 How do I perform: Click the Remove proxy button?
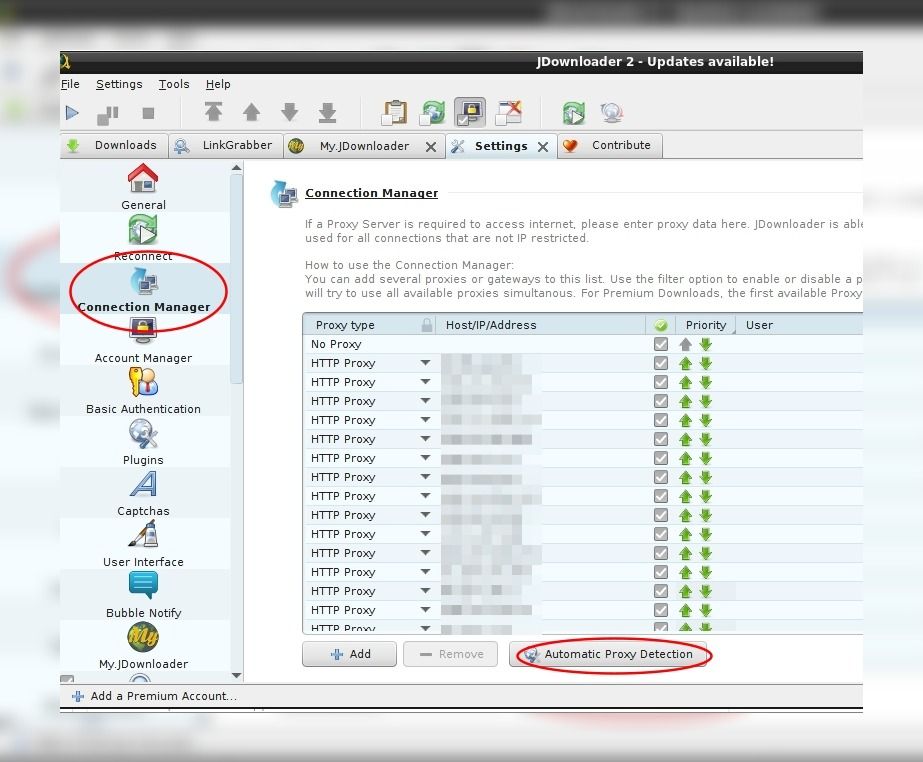pyautogui.click(x=450, y=654)
